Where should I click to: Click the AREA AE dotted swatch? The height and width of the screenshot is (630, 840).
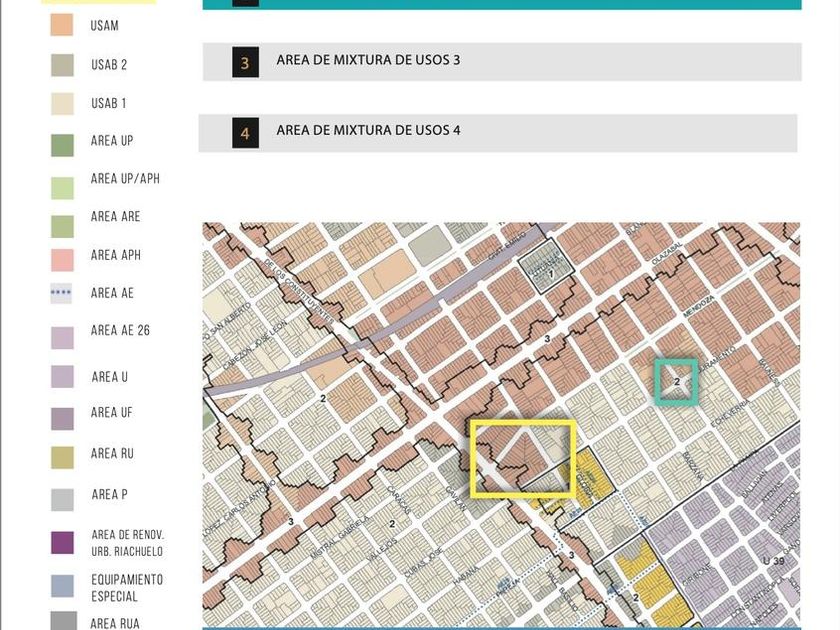click(x=61, y=293)
